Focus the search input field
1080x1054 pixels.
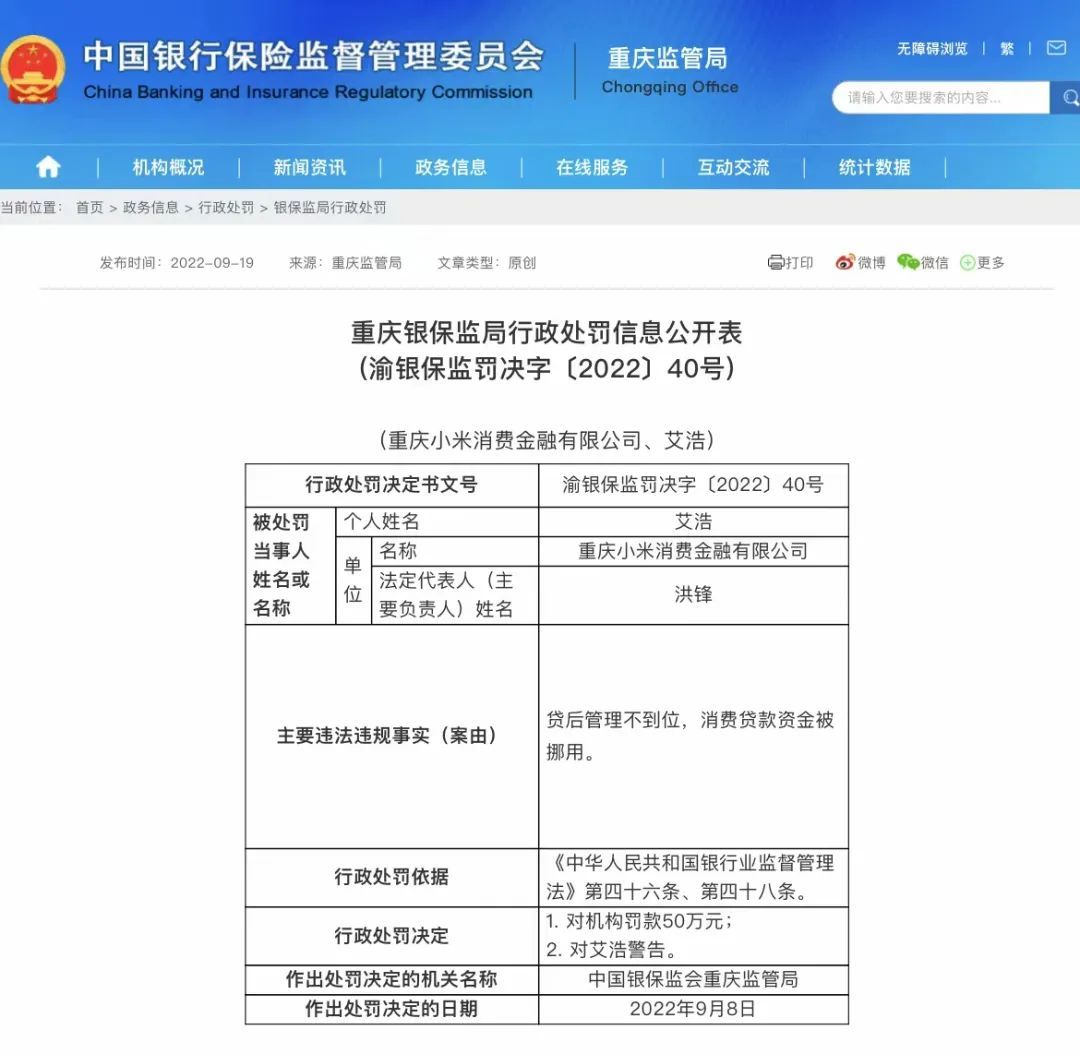coord(940,98)
